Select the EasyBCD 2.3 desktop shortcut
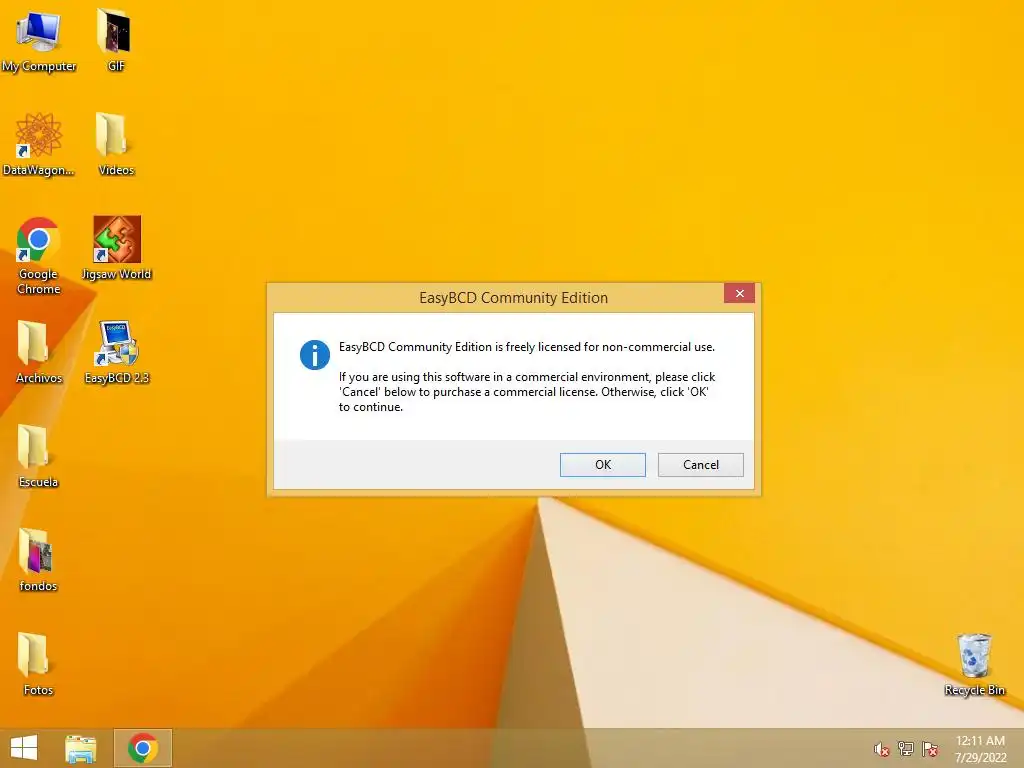This screenshot has height=768, width=1024. pos(117,353)
